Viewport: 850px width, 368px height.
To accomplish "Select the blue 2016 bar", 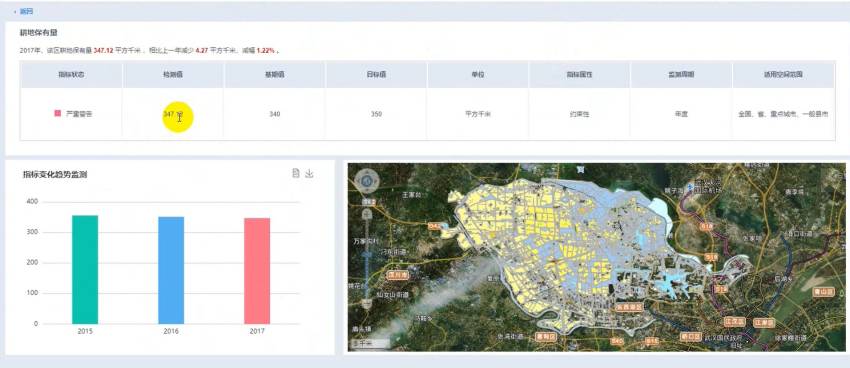I will point(171,270).
